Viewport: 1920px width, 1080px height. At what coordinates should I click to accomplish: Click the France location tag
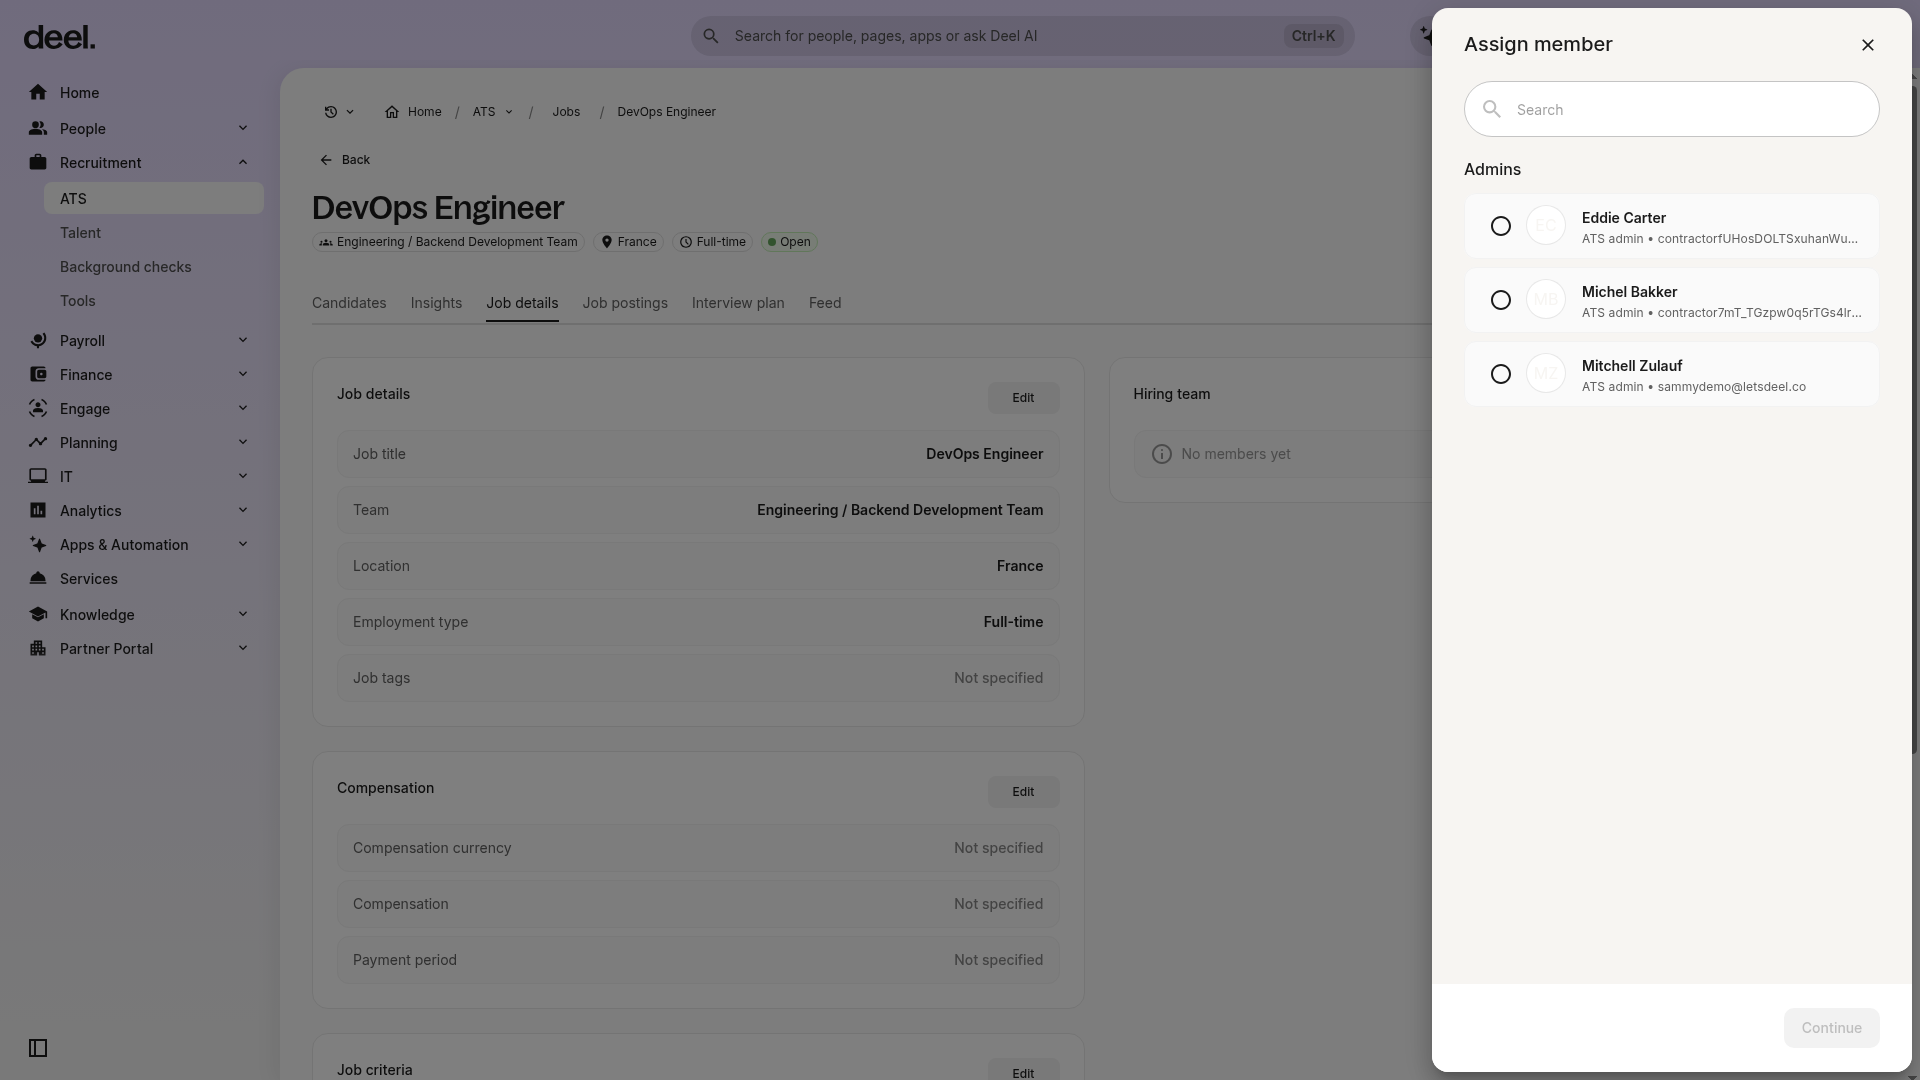[x=628, y=242]
